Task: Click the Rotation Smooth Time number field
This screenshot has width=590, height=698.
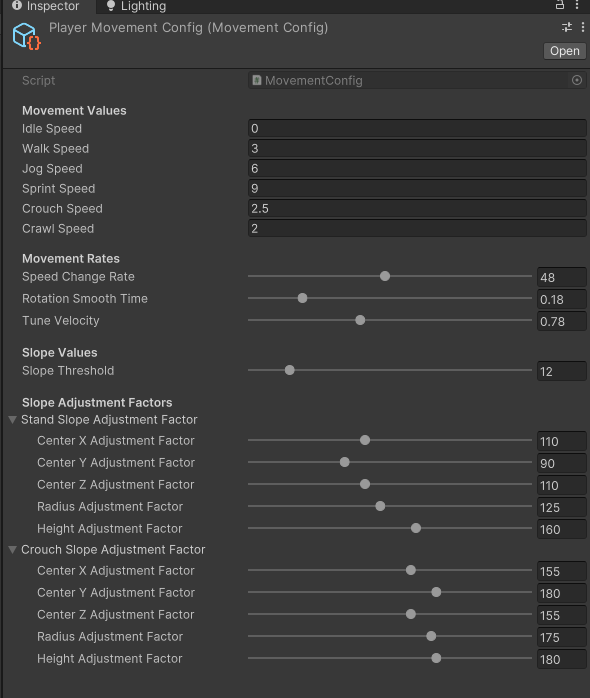Action: pos(561,300)
